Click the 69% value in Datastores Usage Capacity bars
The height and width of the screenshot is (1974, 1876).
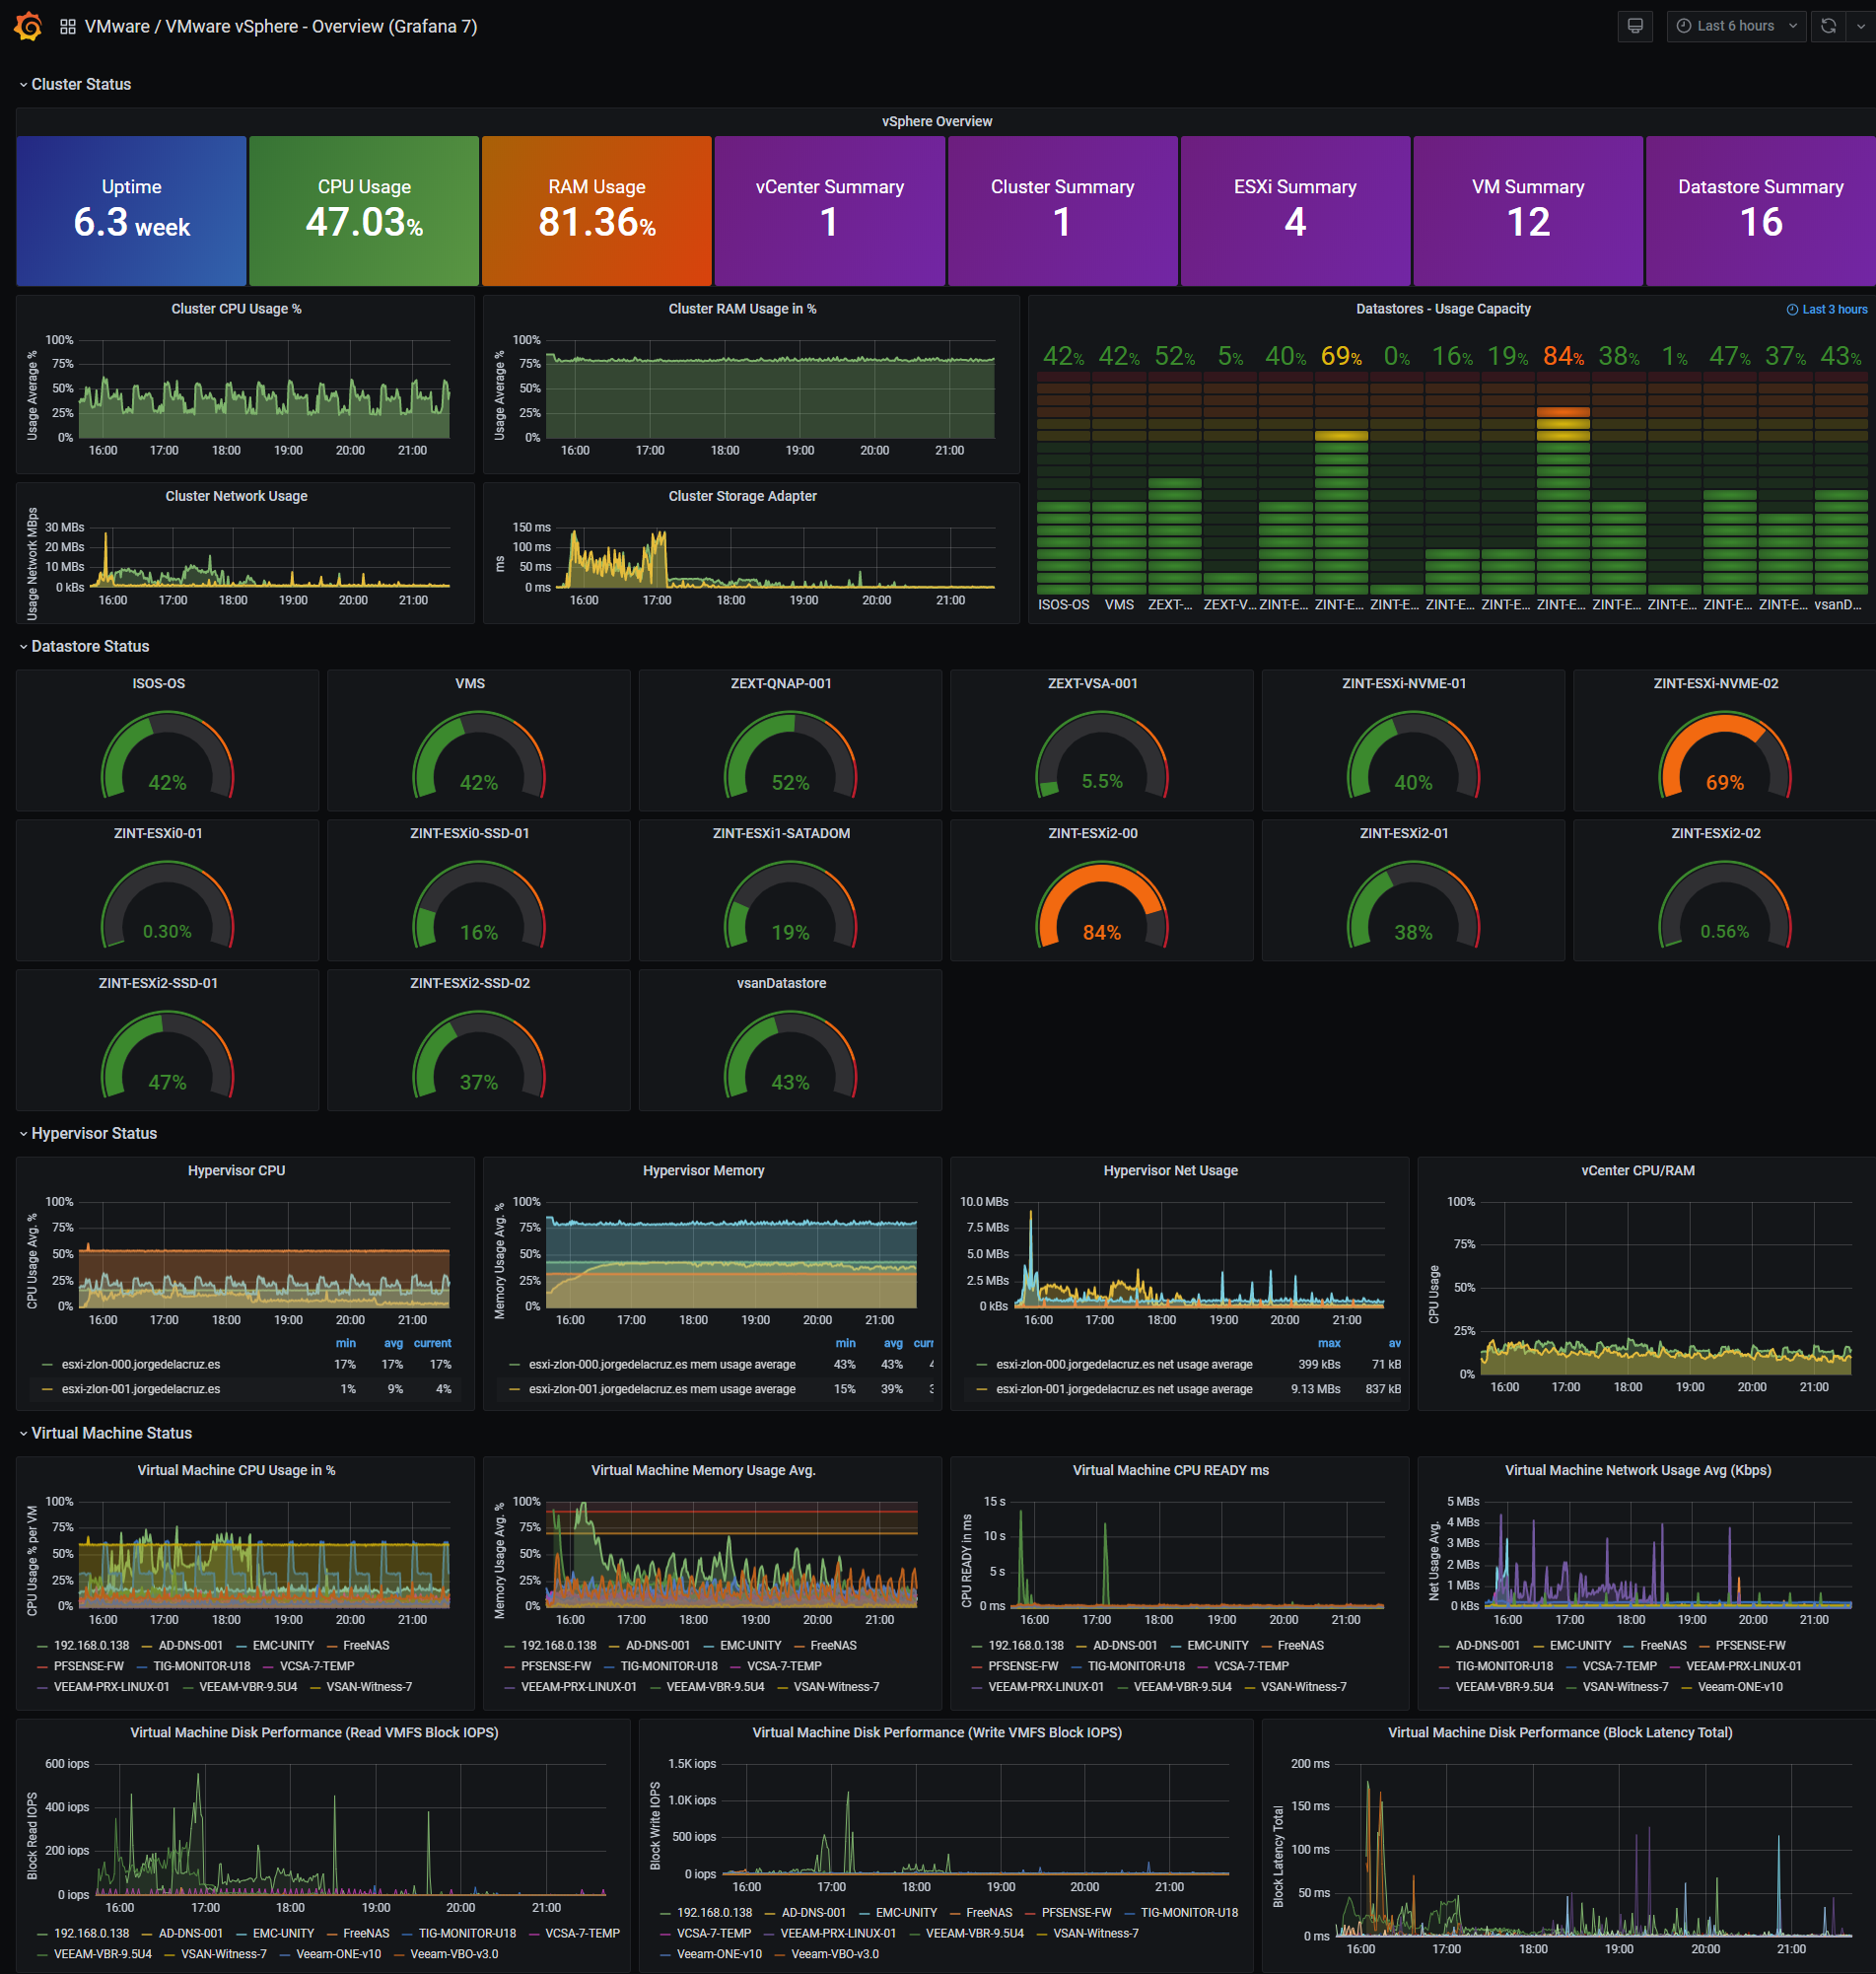point(1341,356)
